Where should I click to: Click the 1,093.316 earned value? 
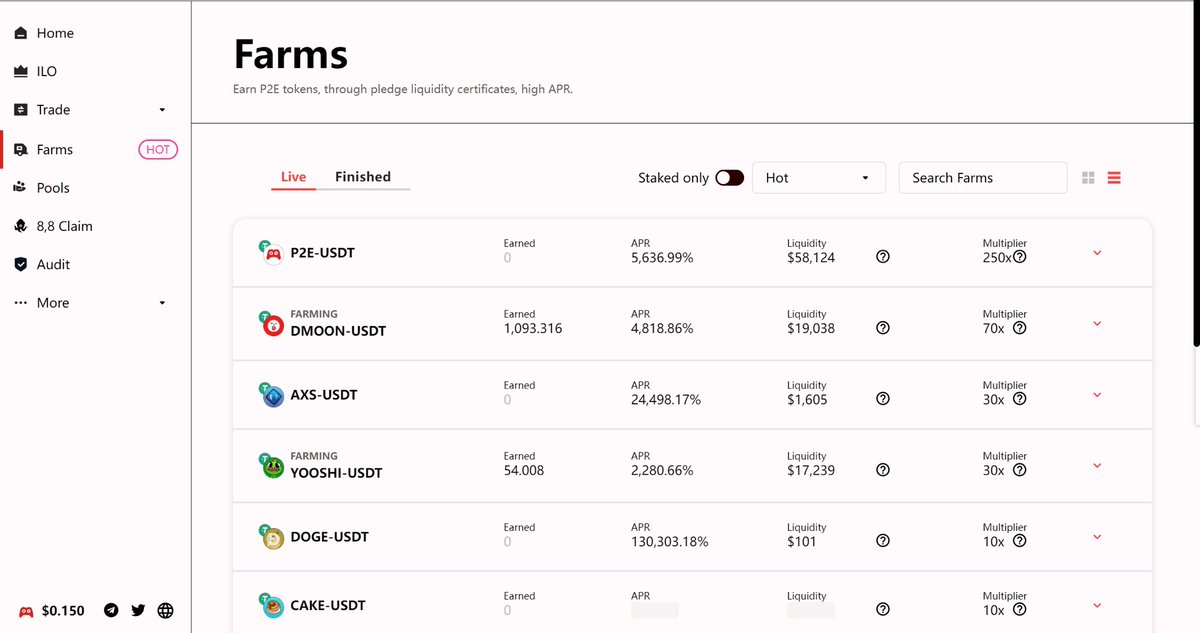tap(533, 328)
